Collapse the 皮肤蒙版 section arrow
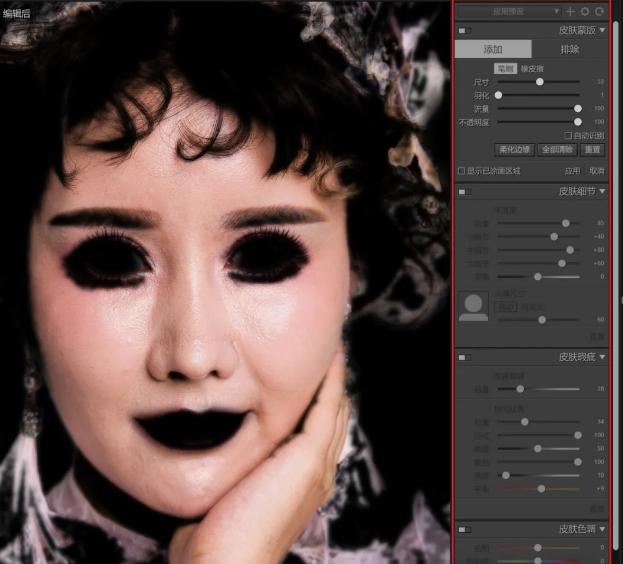Image resolution: width=623 pixels, height=564 pixels. pyautogui.click(x=603, y=31)
